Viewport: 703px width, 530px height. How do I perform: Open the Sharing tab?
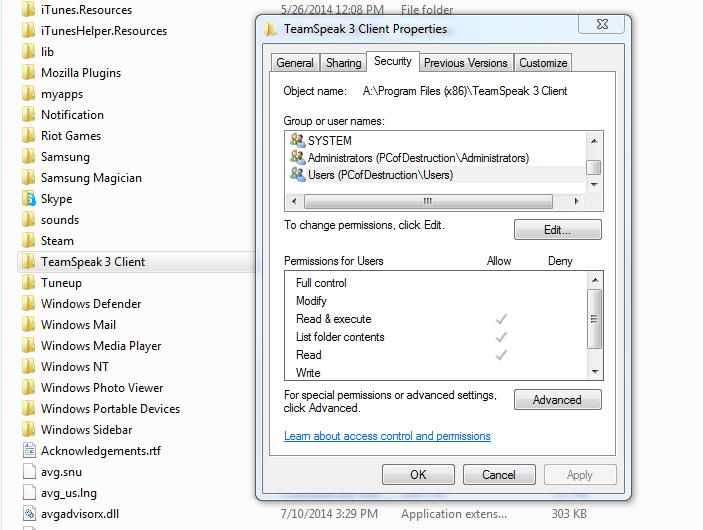pyautogui.click(x=343, y=63)
